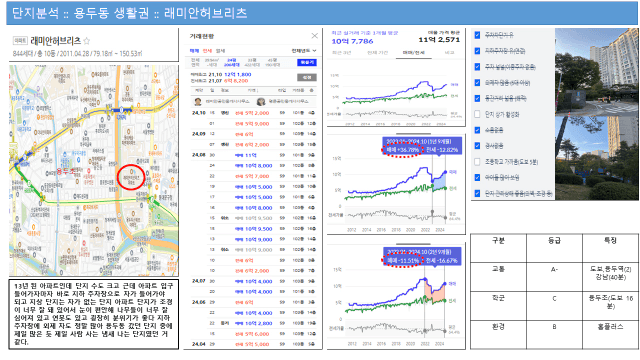Click the 매매 11억 transaction row for 24.08
Screen dimensions: 640x360
[x=253, y=155]
